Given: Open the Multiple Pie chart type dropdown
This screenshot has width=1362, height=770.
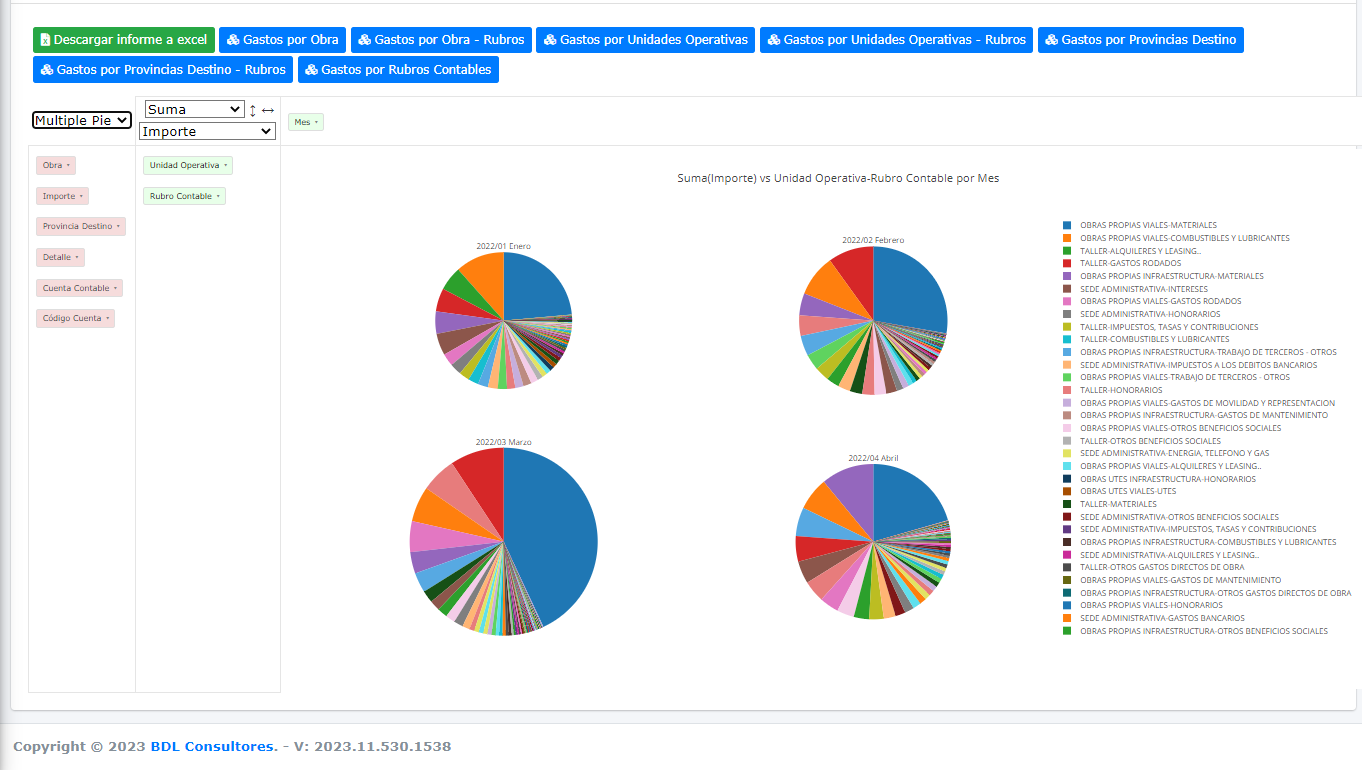Looking at the screenshot, I should point(82,120).
